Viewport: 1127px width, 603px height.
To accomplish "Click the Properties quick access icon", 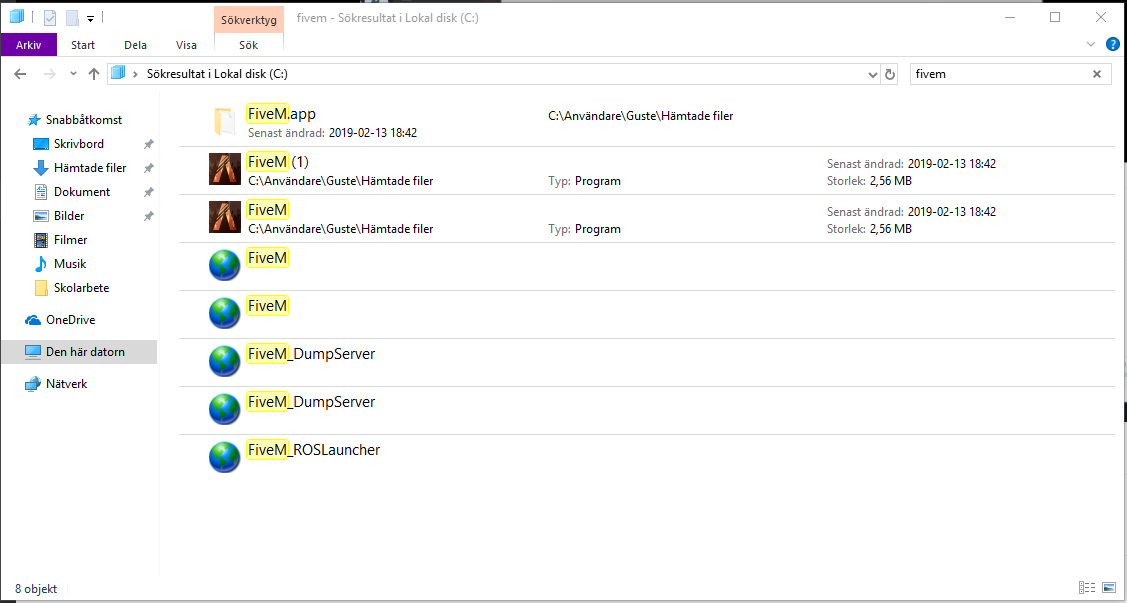I will pyautogui.click(x=50, y=18).
